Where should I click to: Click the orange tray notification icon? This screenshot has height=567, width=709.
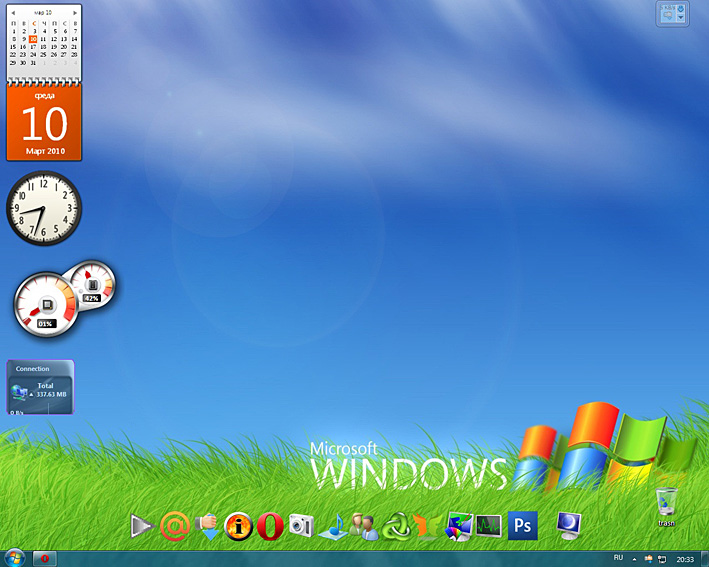(x=648, y=559)
